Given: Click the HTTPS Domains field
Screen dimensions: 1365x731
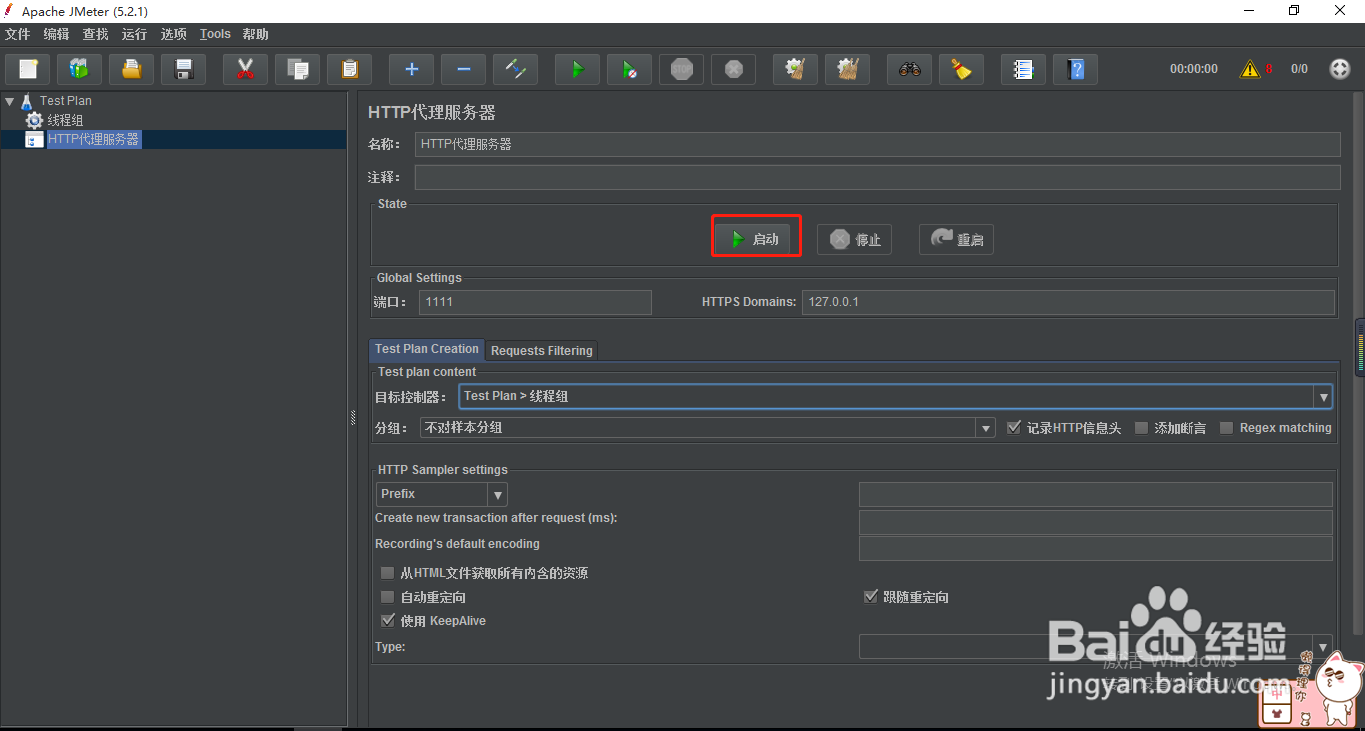Looking at the screenshot, I should pyautogui.click(x=1068, y=302).
